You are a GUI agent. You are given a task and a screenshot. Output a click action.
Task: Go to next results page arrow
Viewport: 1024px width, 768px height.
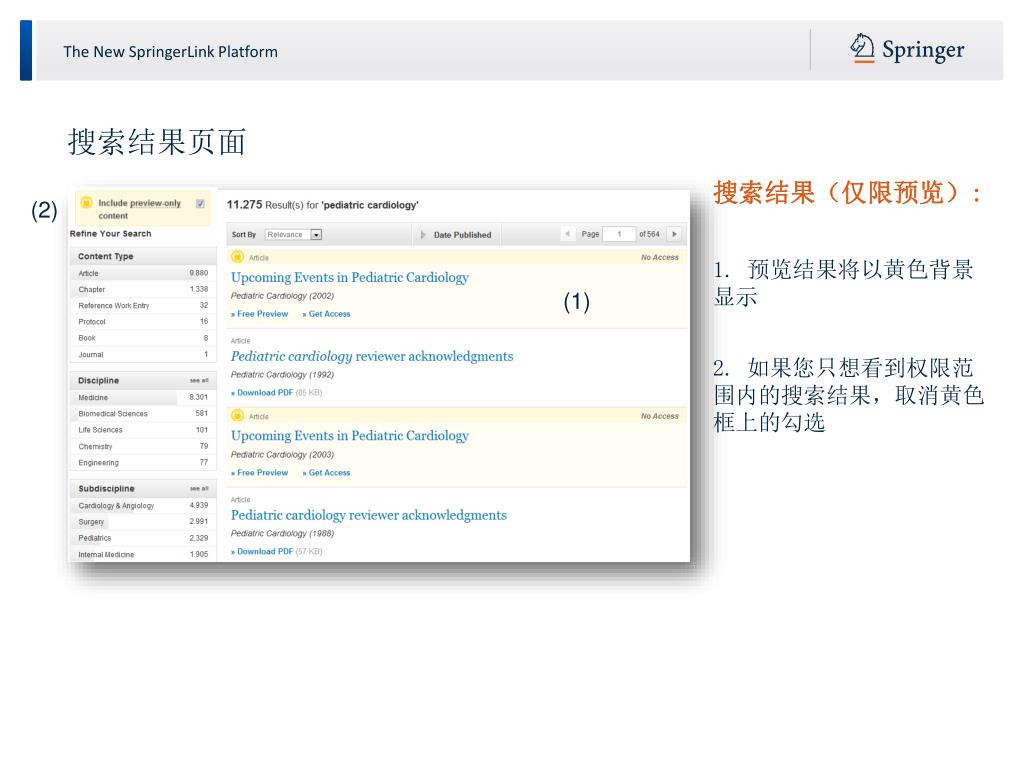675,234
